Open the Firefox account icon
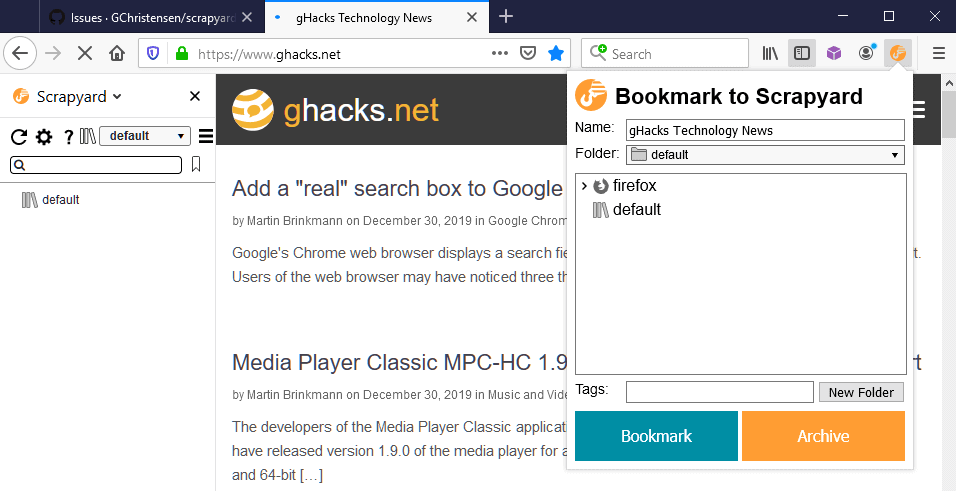This screenshot has height=491, width=956. [x=866, y=54]
